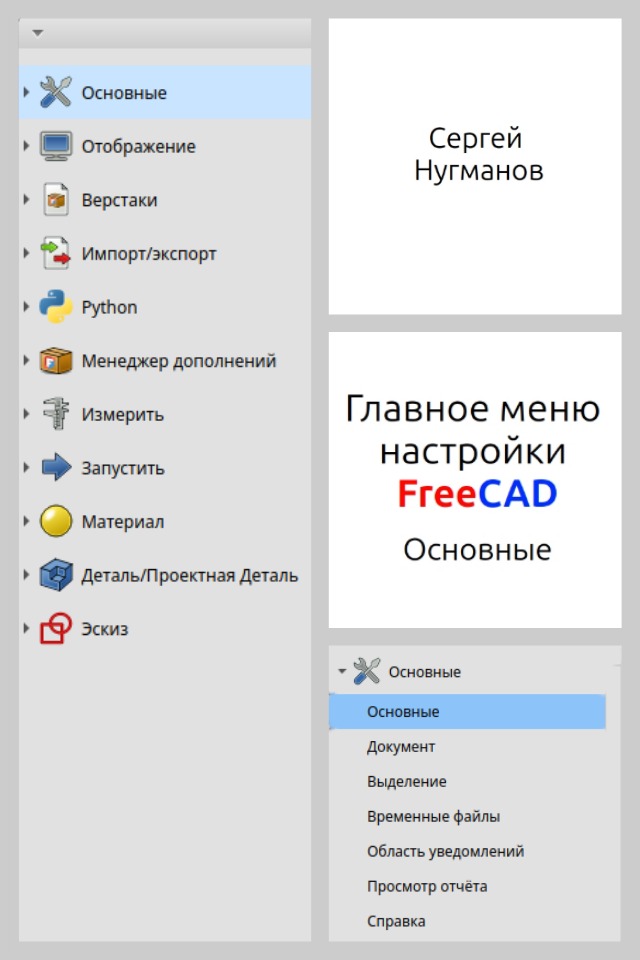The width and height of the screenshot is (640, 960).
Task: Expand the Основные category in left list
Action: pyautogui.click(x=26, y=92)
